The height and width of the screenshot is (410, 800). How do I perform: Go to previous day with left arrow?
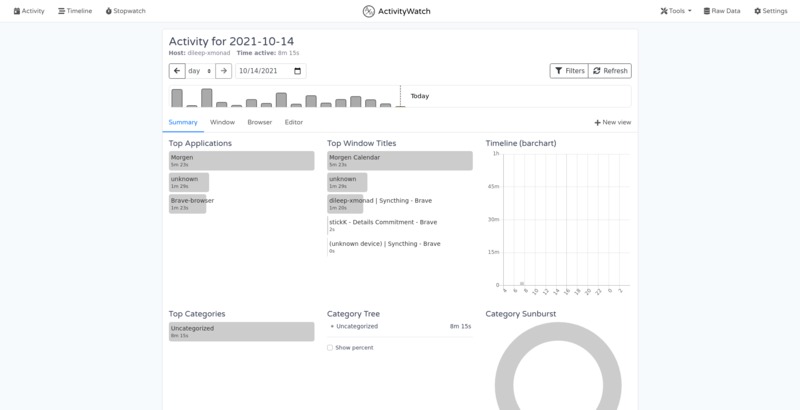tap(177, 71)
